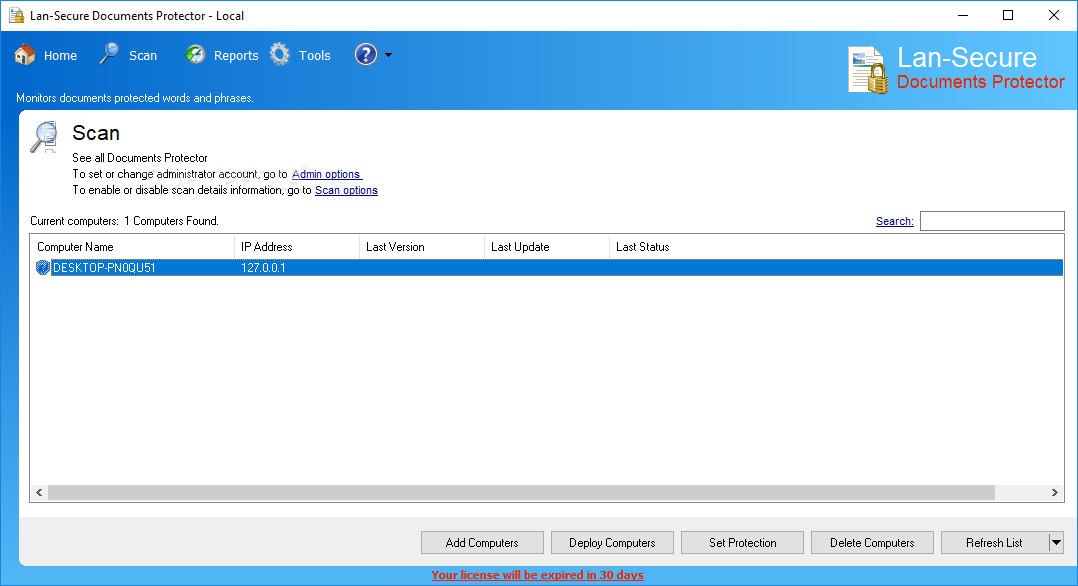Click the Help question mark icon

pyautogui.click(x=366, y=54)
